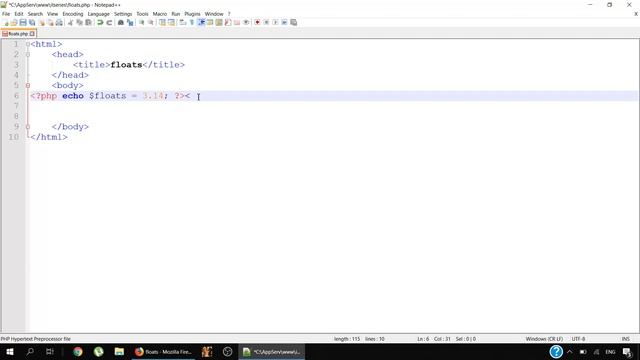Click the Print toolbar icon
The image size is (640, 360).
pyautogui.click(x=59, y=22)
